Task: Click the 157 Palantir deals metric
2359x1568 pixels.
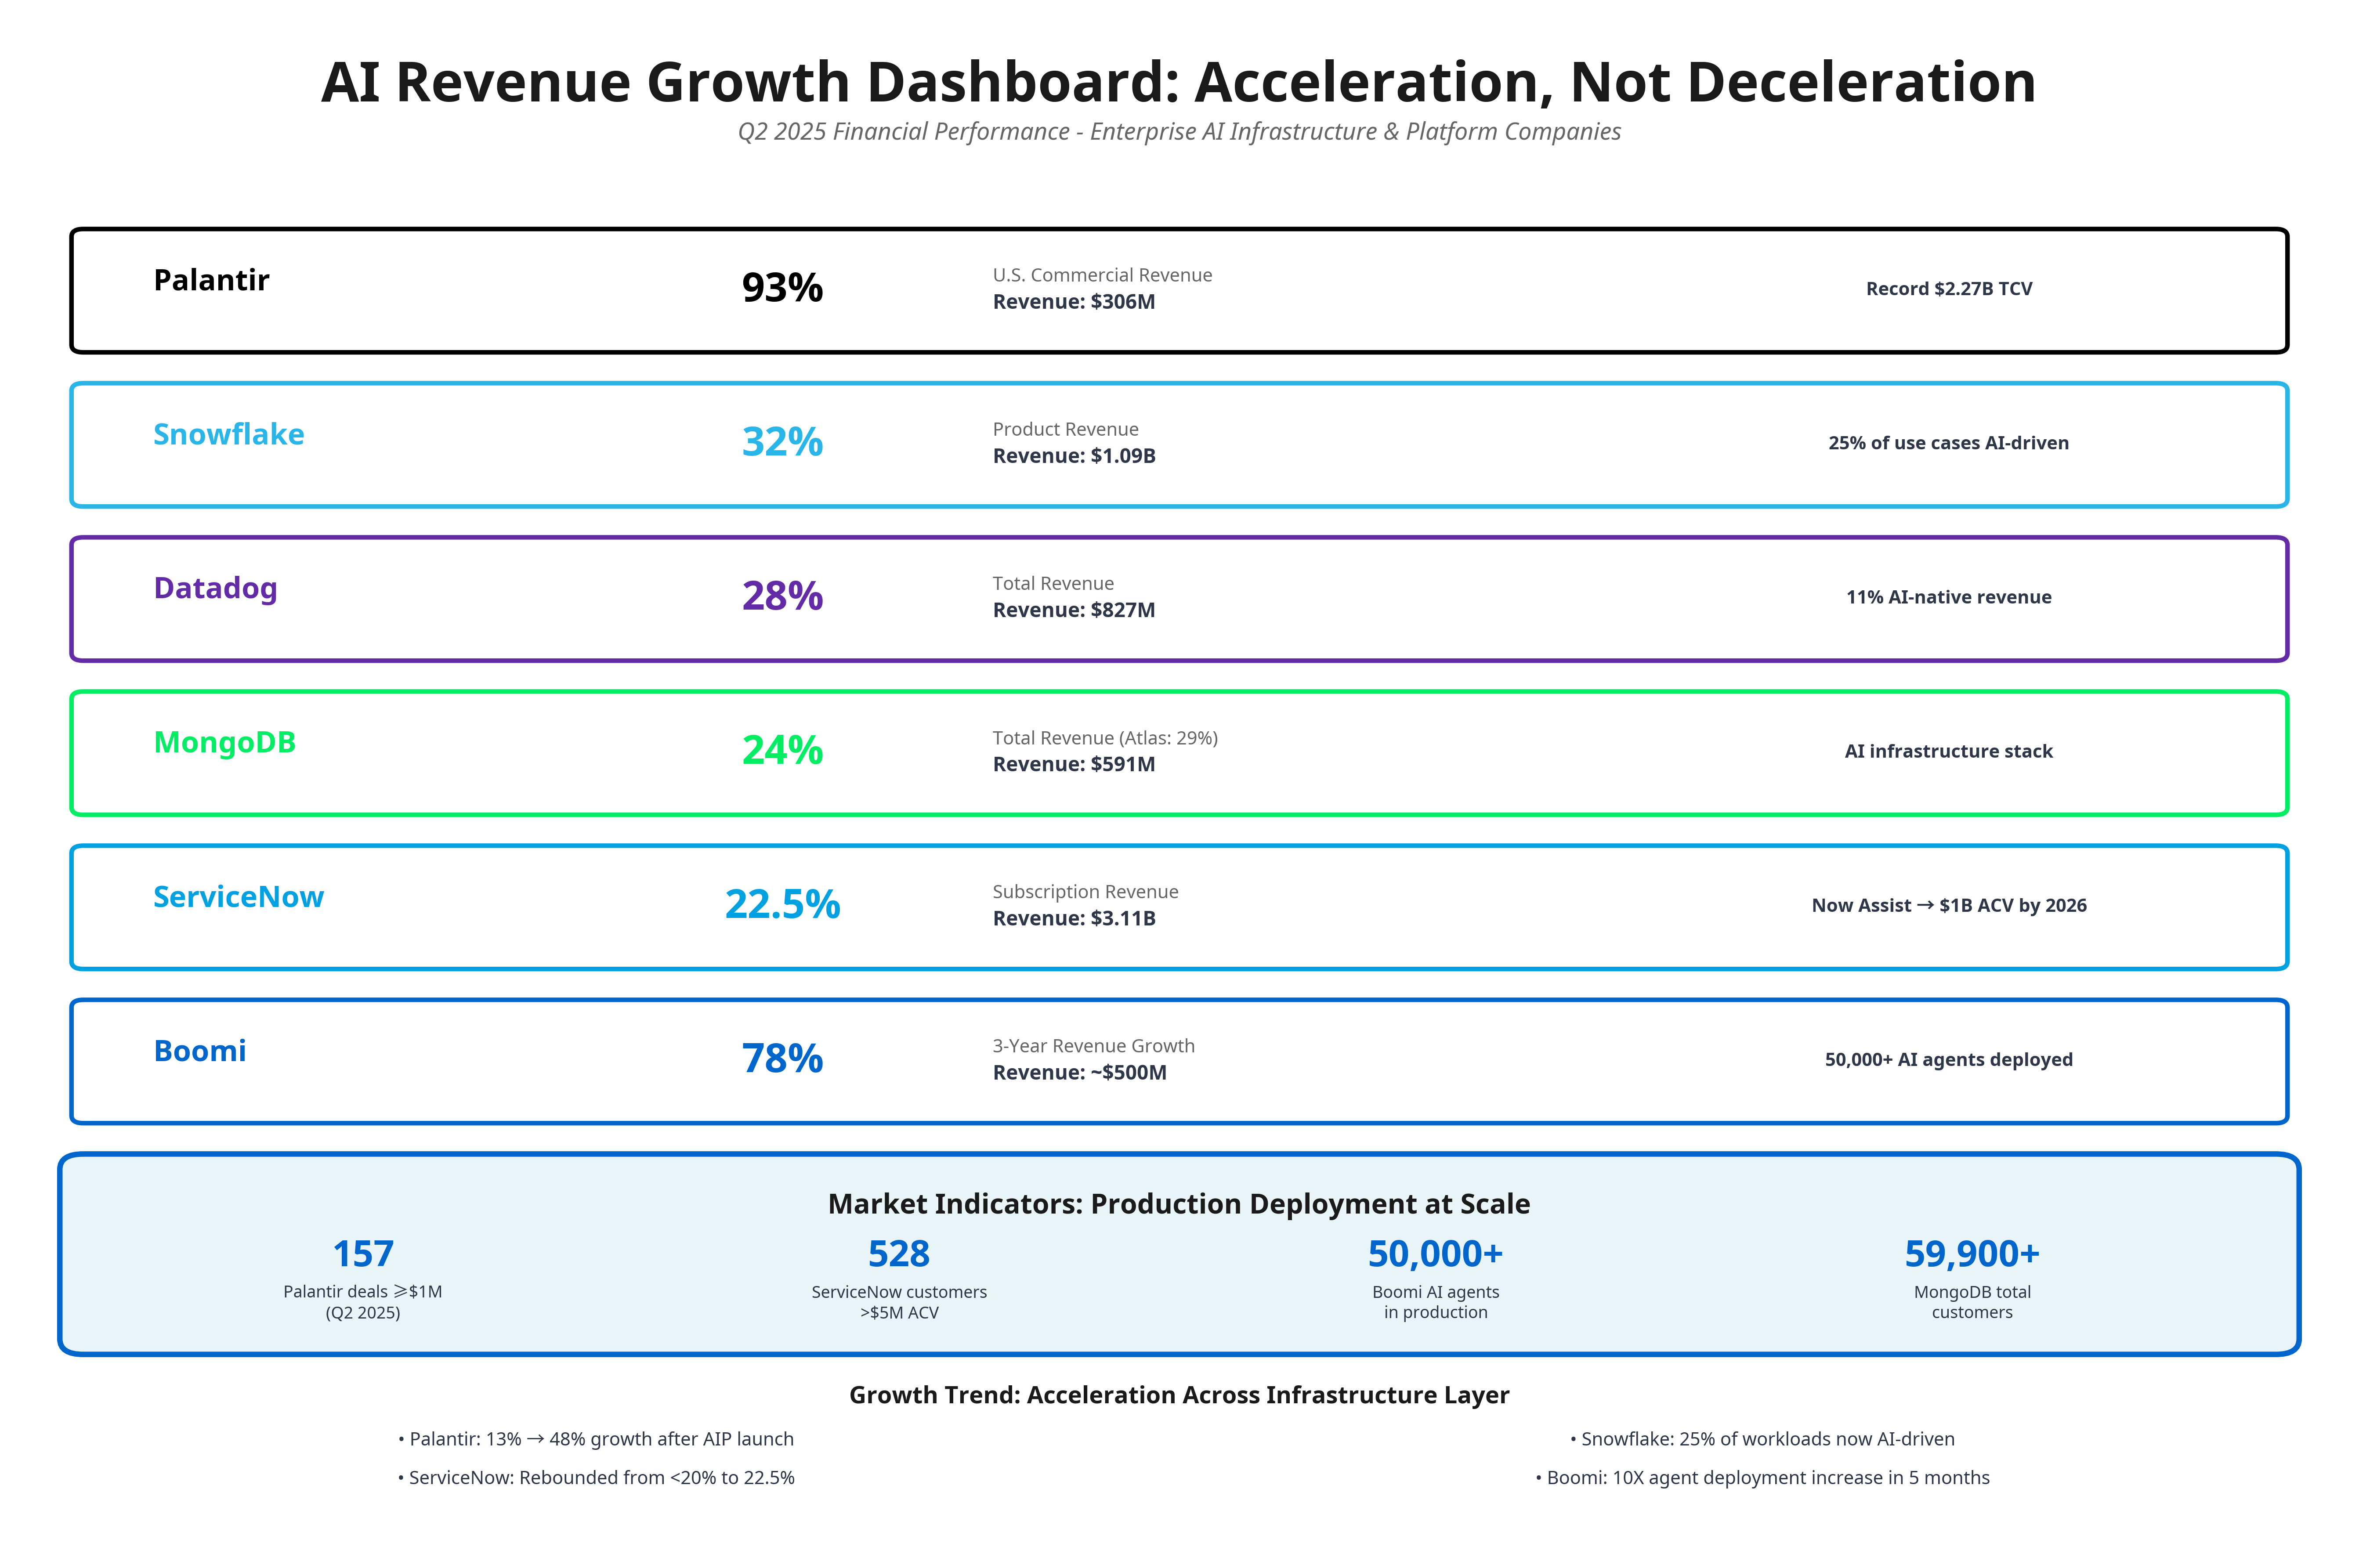Action: coord(363,1254)
